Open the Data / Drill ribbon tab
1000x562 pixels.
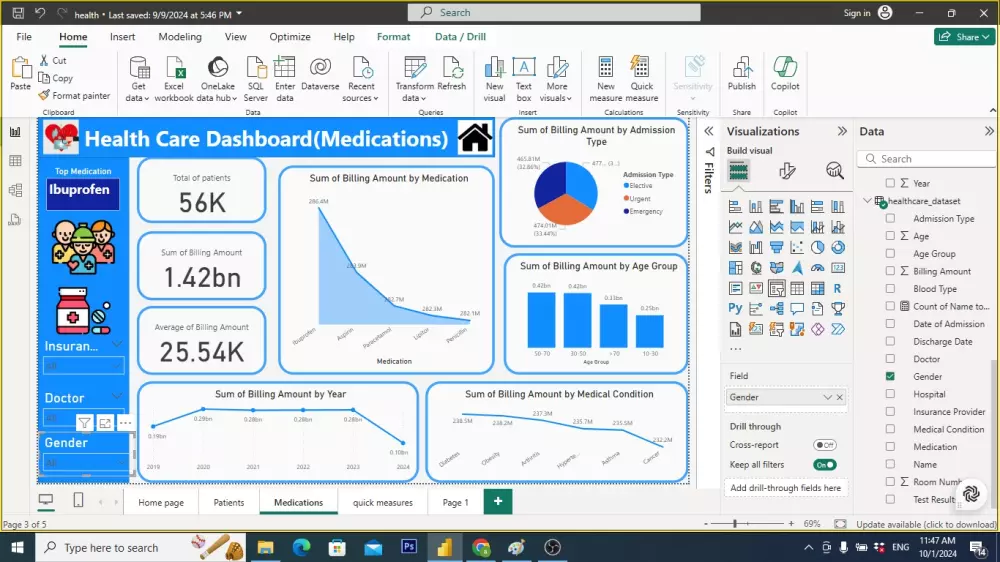tap(460, 36)
